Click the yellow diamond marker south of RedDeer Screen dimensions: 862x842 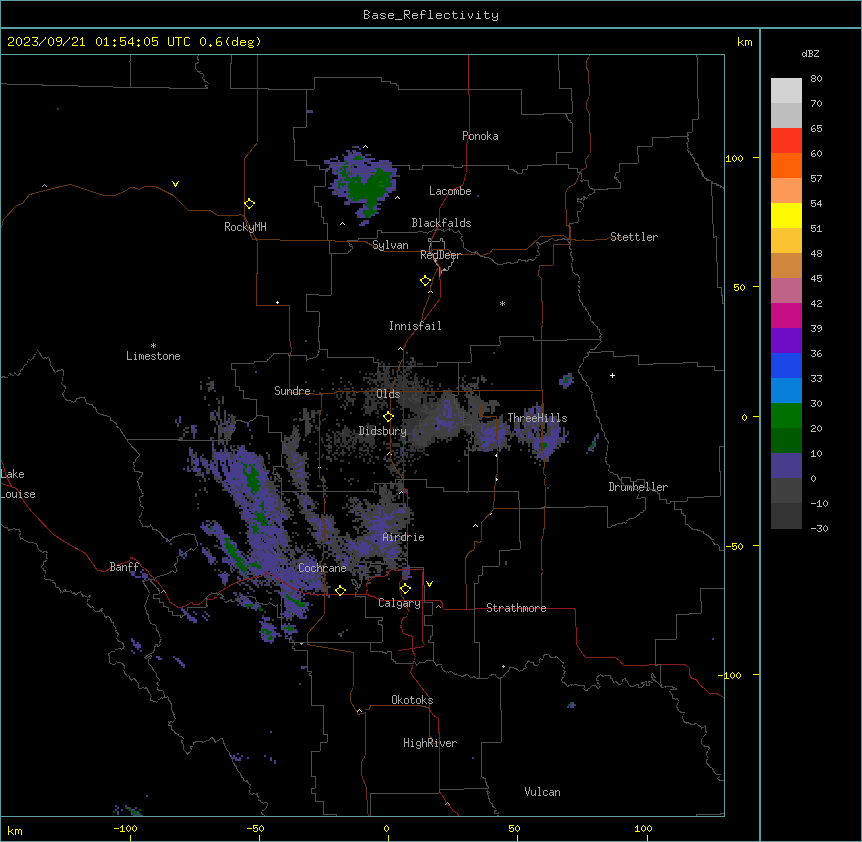tap(426, 281)
